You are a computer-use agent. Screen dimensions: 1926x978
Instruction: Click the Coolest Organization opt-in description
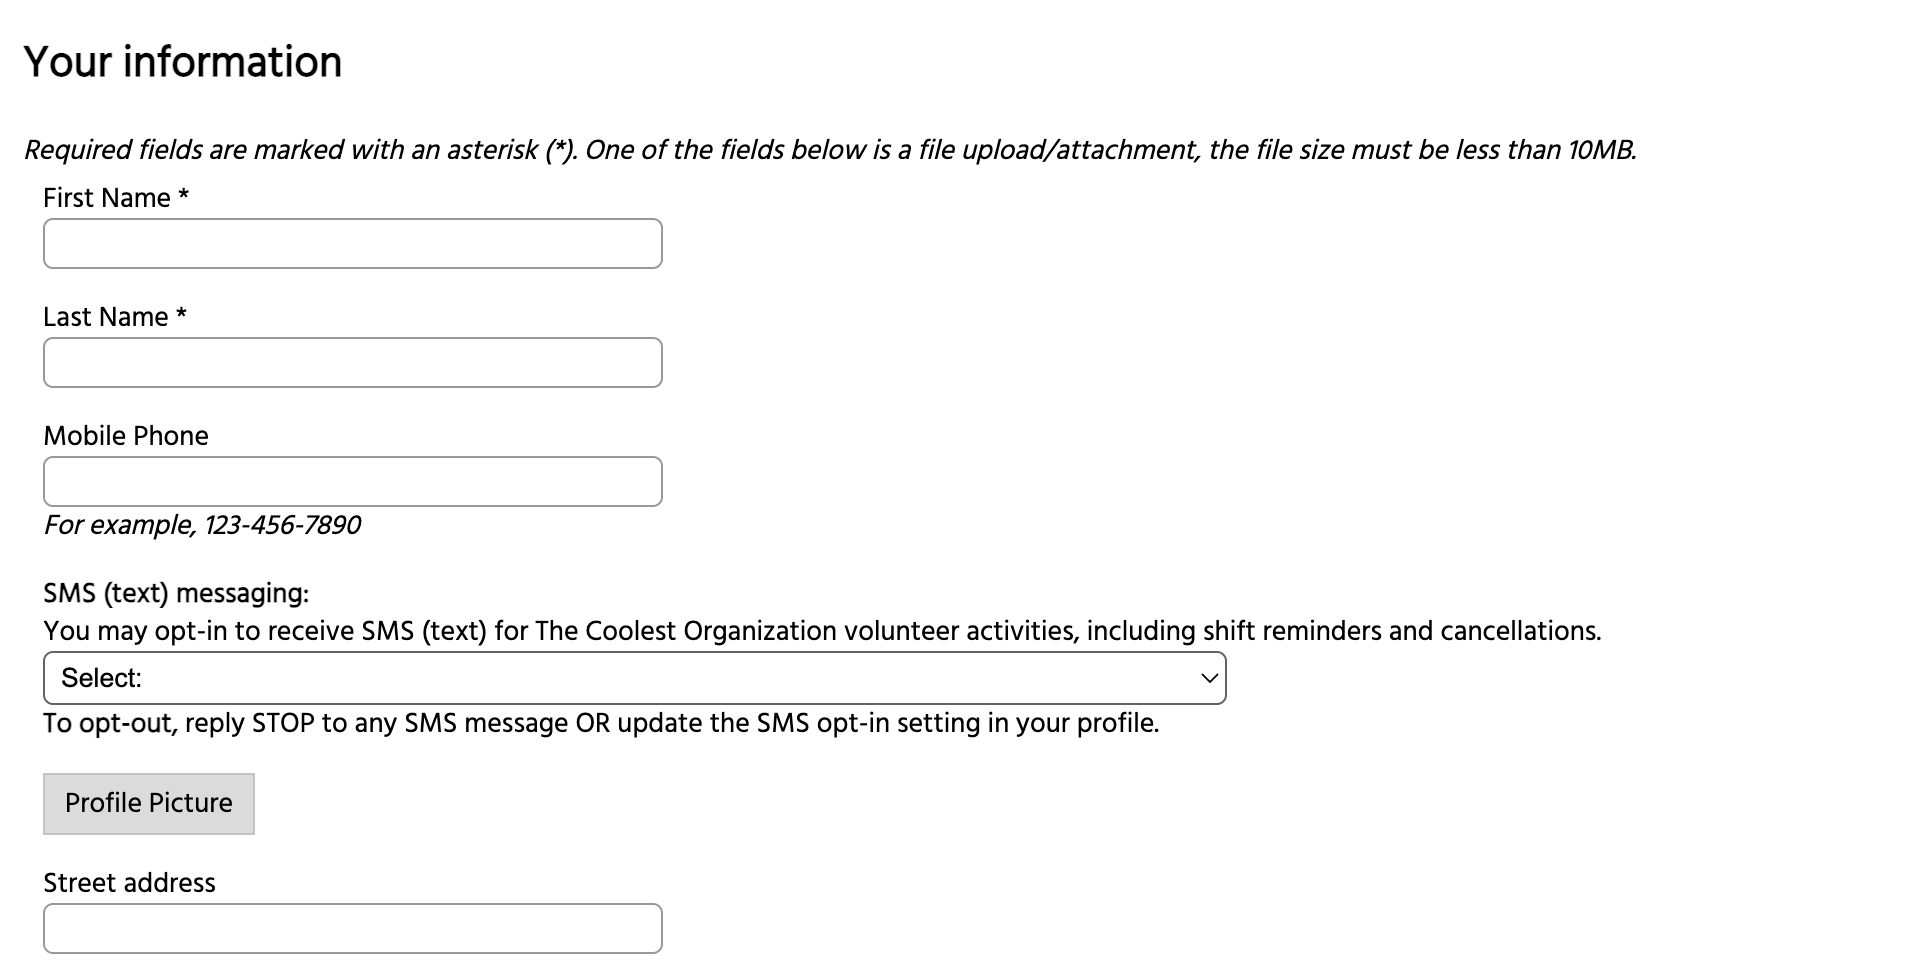click(x=822, y=631)
